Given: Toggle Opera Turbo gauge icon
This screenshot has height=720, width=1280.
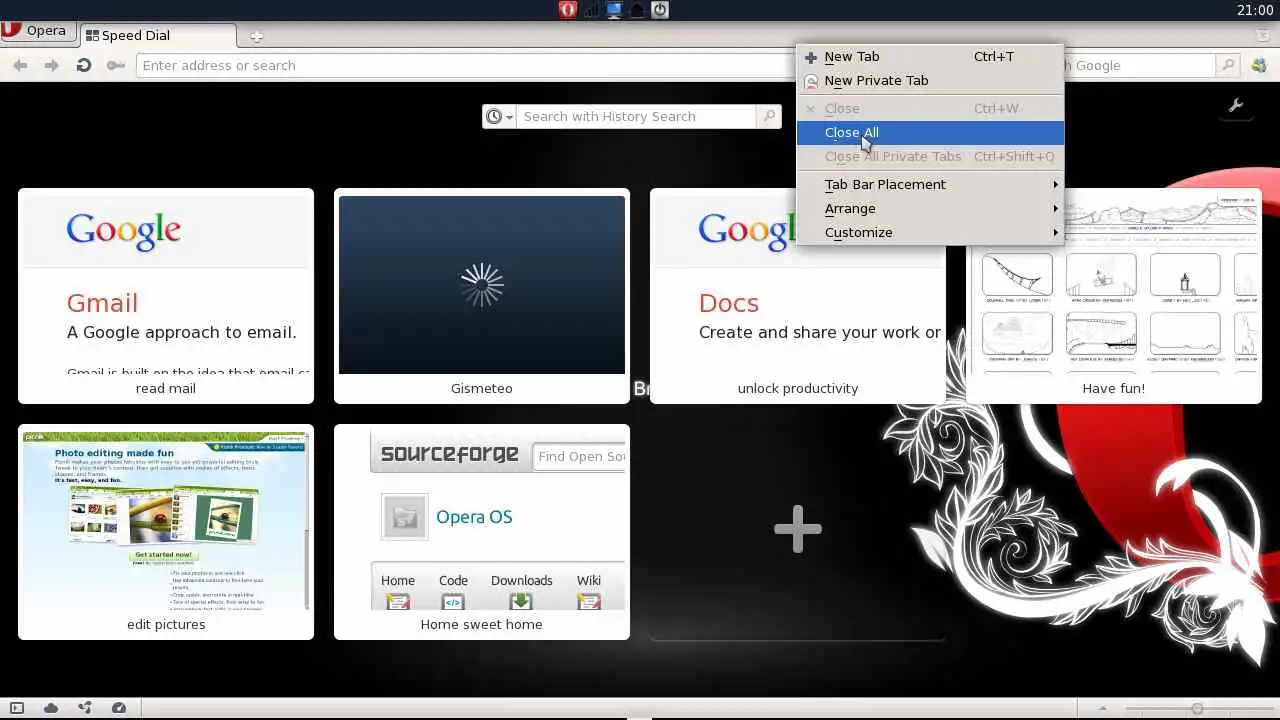Looking at the screenshot, I should pyautogui.click(x=119, y=708).
